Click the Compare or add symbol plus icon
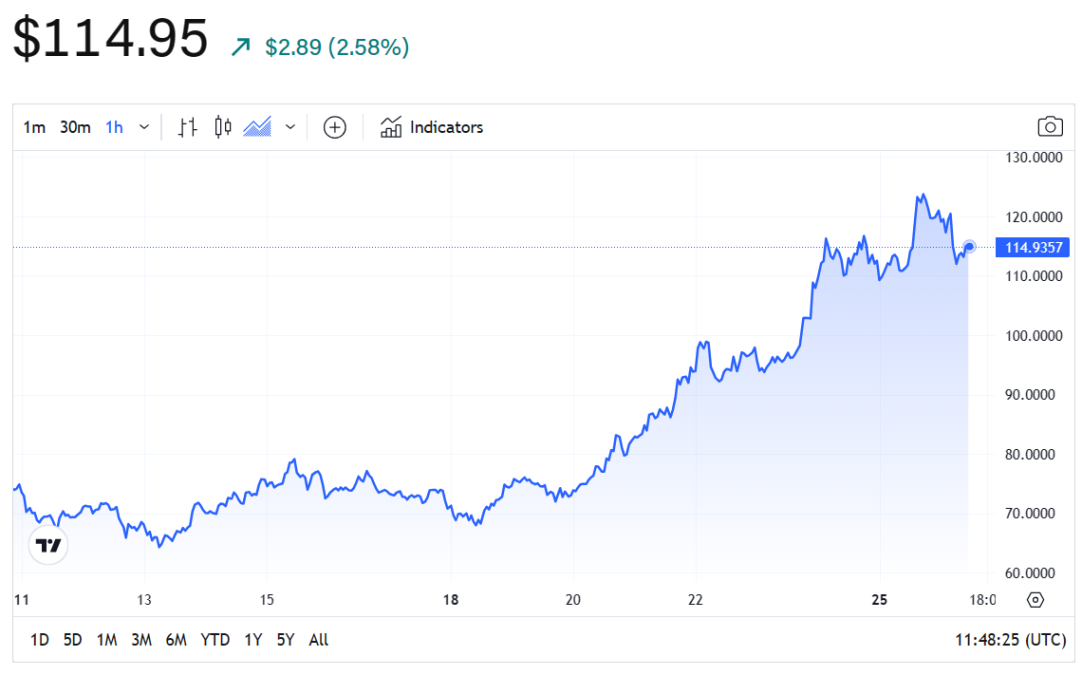The width and height of the screenshot is (1082, 675). click(x=335, y=127)
